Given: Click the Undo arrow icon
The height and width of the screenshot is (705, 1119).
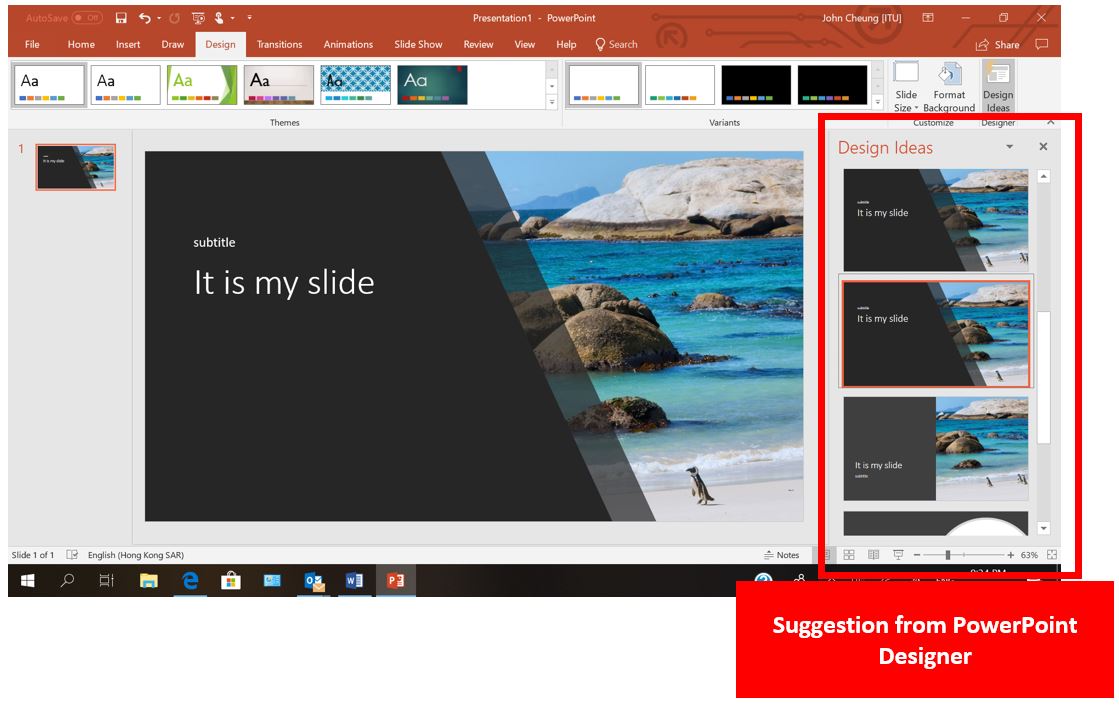Looking at the screenshot, I should tap(145, 18).
